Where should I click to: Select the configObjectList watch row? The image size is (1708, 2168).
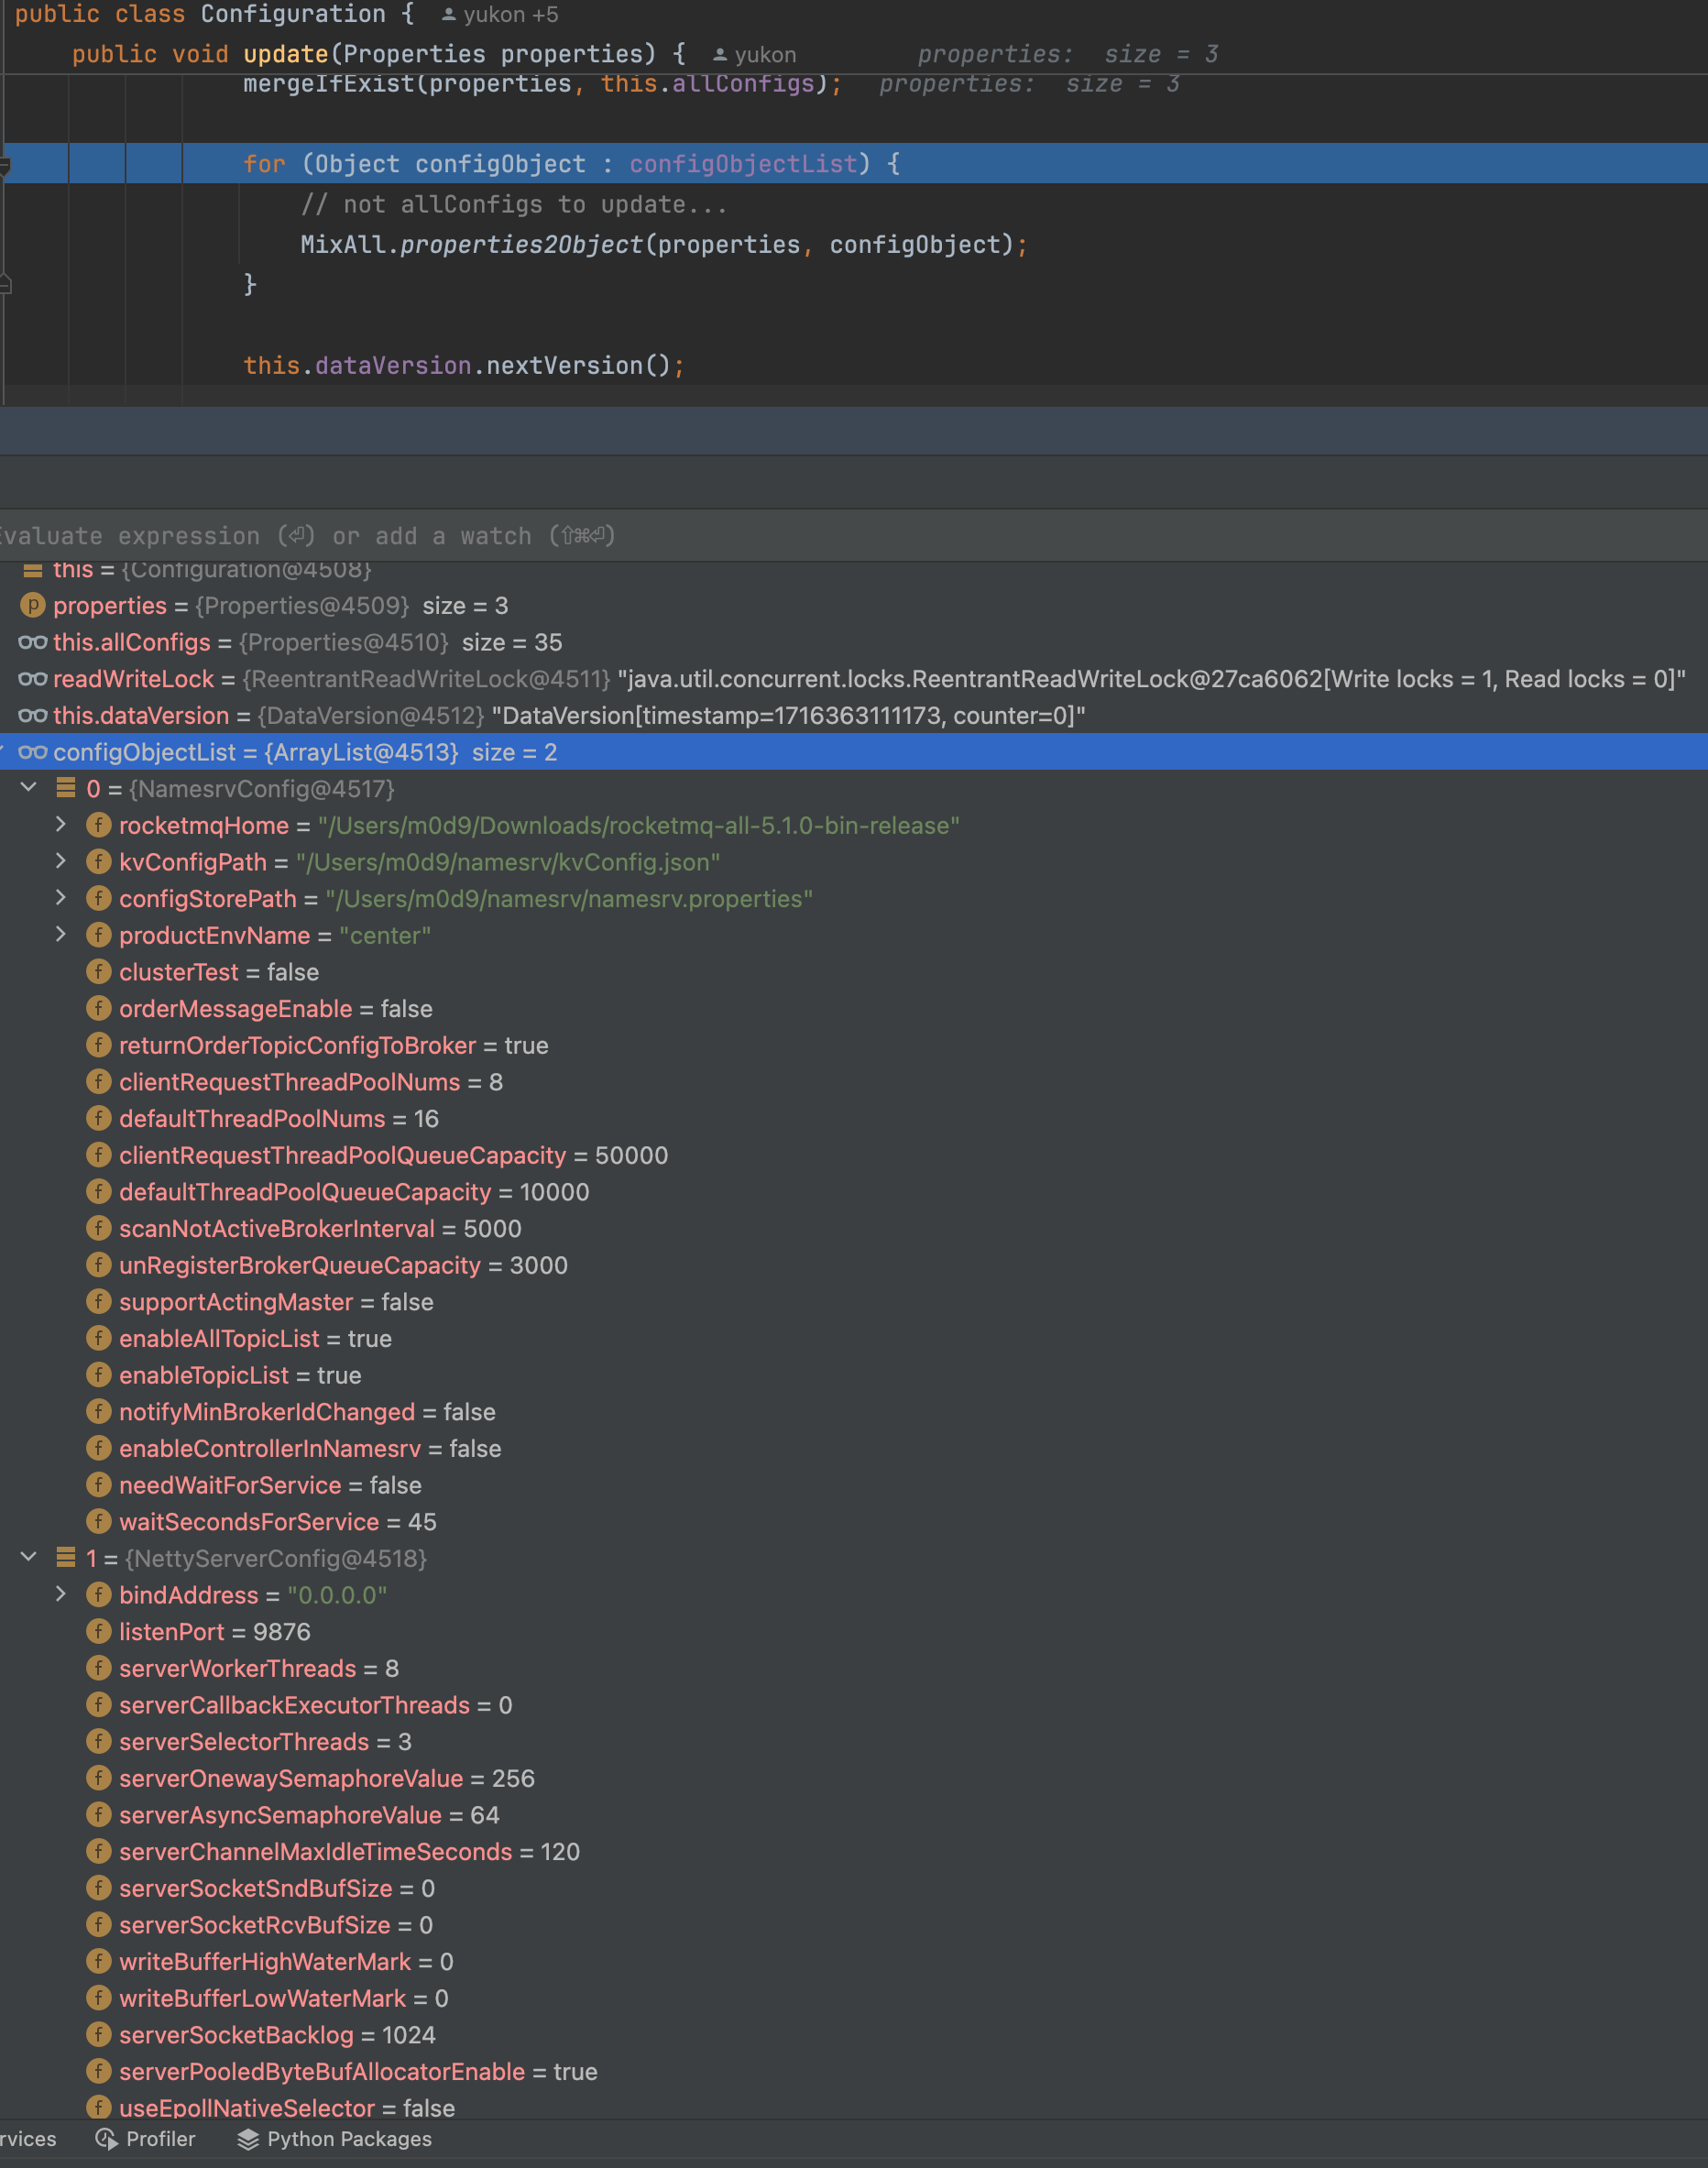(854, 752)
